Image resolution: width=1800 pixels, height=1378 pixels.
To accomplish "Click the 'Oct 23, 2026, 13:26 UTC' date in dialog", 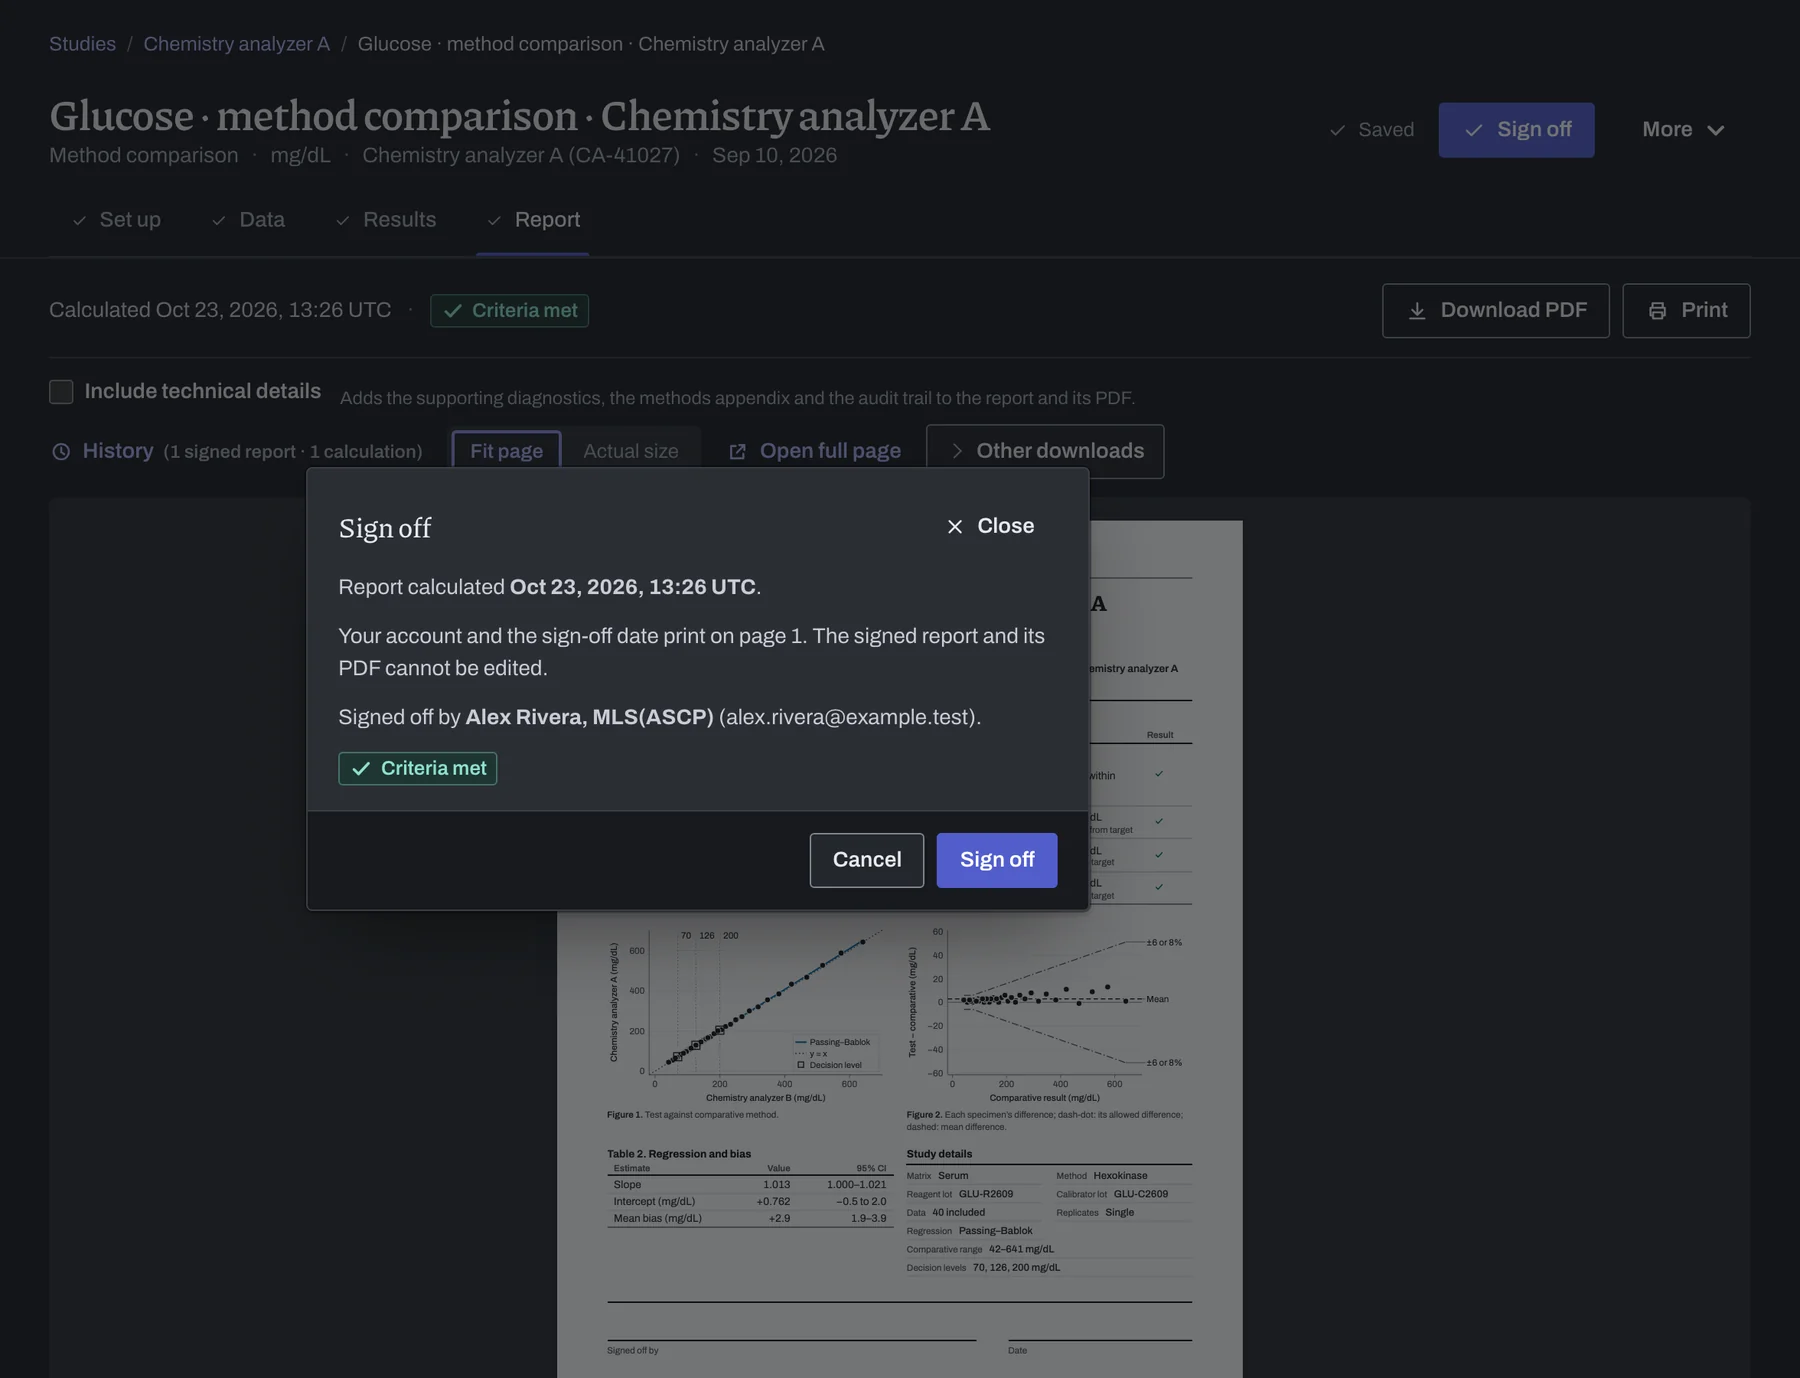I will (x=633, y=587).
